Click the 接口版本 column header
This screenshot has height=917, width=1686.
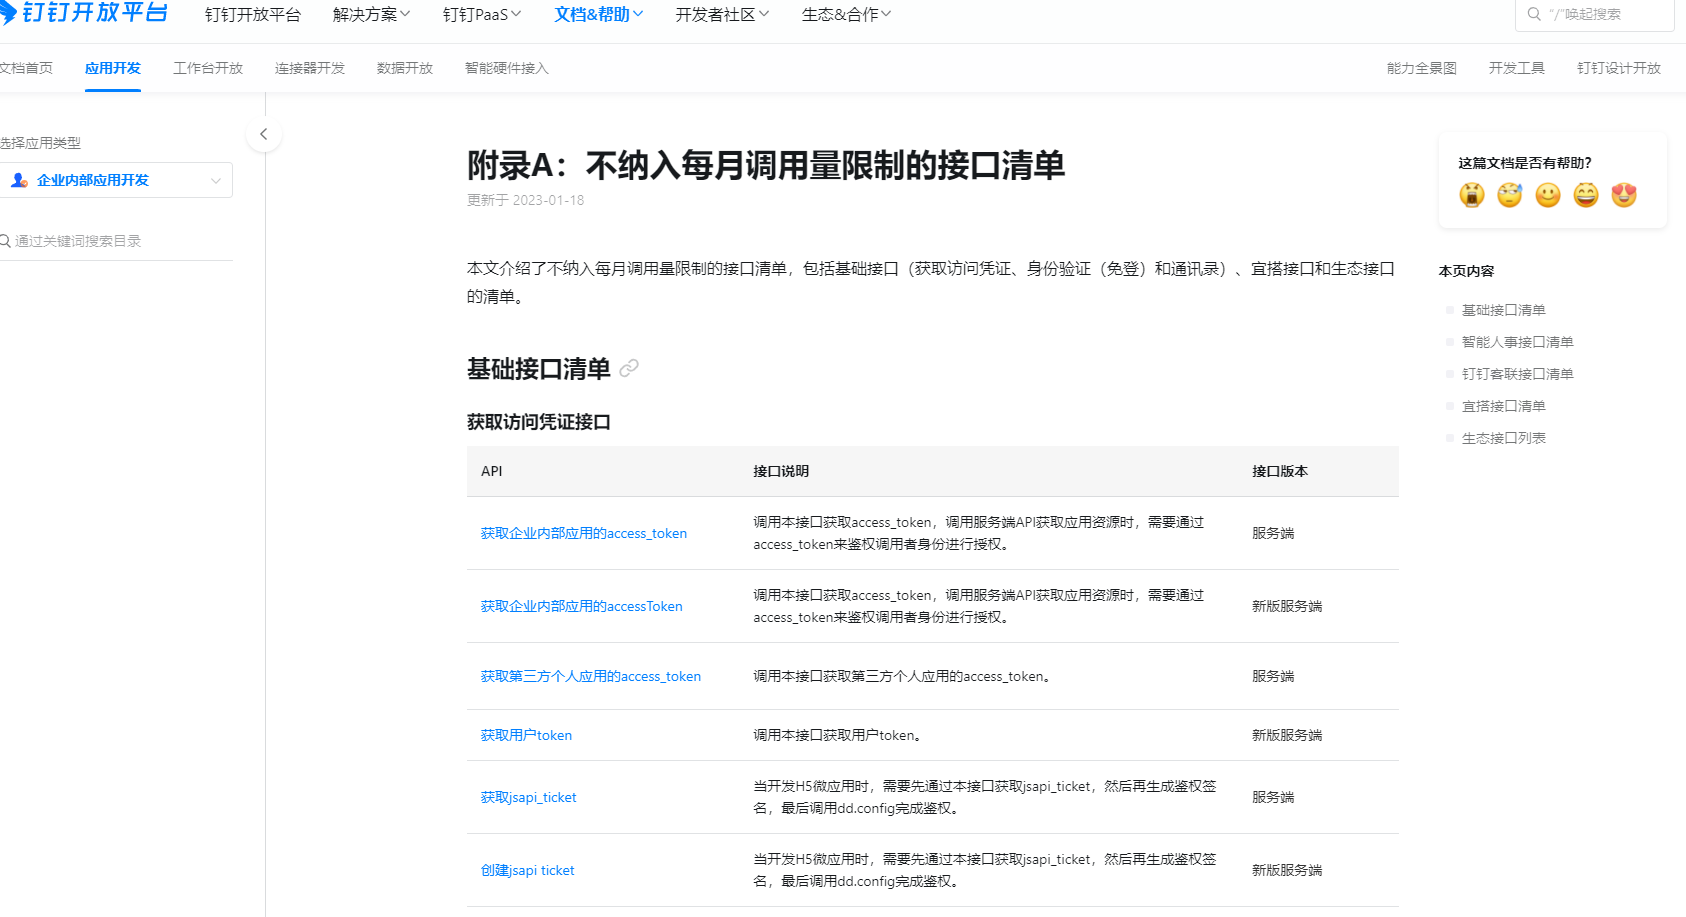tap(1280, 471)
